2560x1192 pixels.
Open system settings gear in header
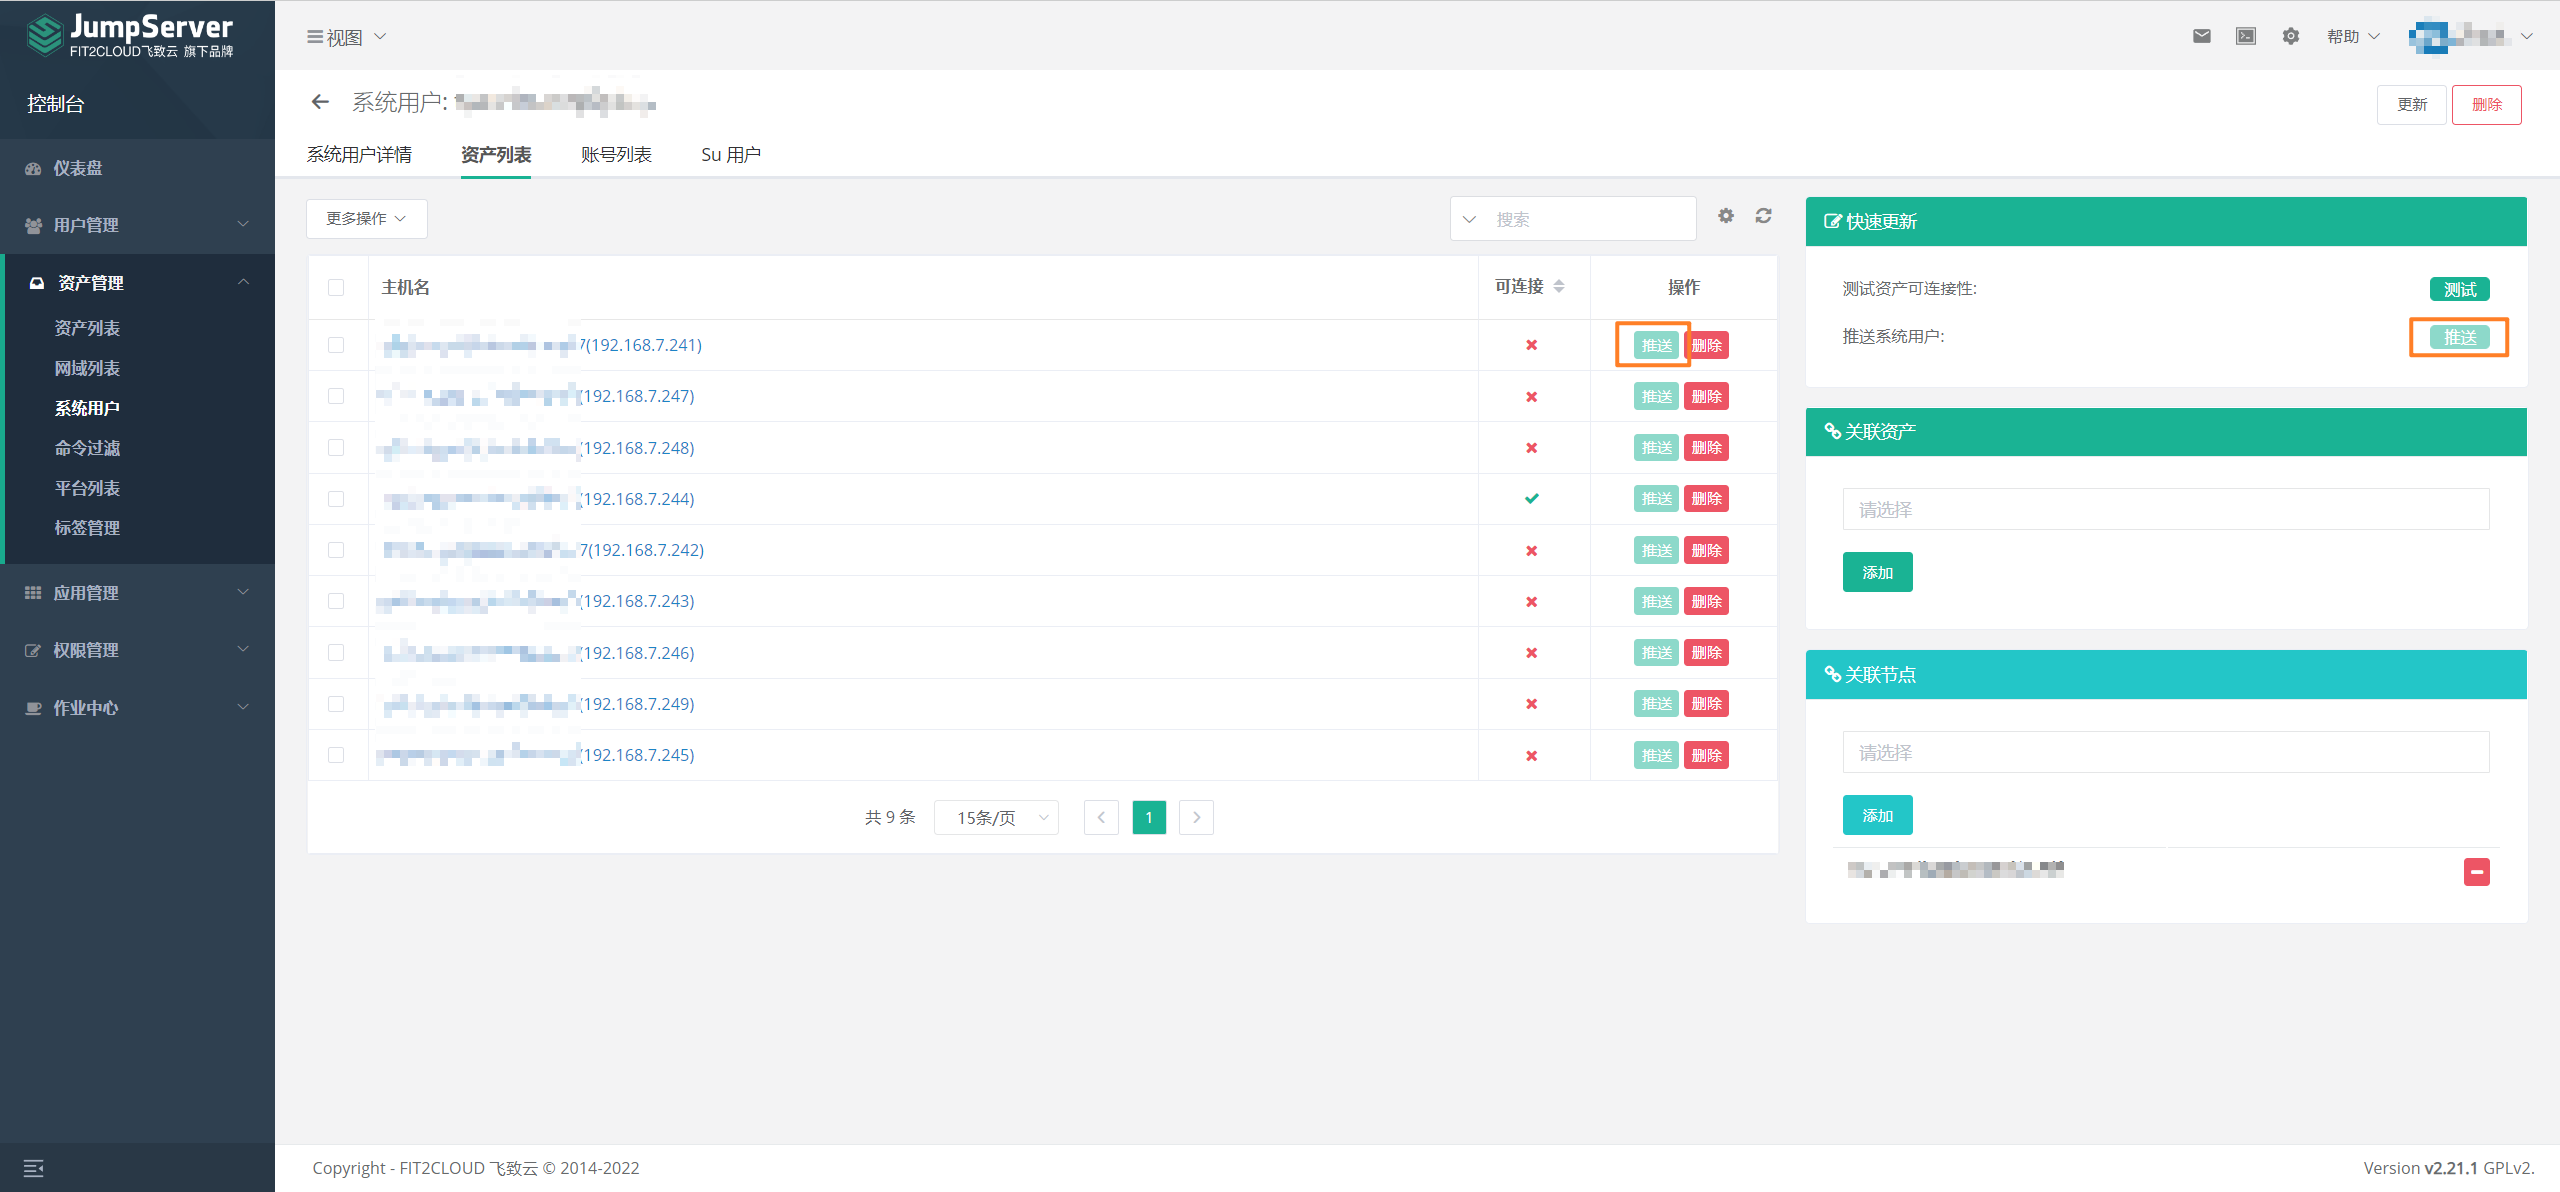point(2291,36)
